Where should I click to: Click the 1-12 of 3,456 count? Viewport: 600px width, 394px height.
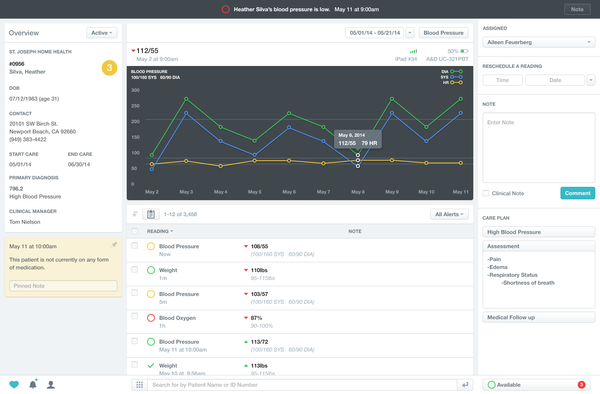(180, 214)
